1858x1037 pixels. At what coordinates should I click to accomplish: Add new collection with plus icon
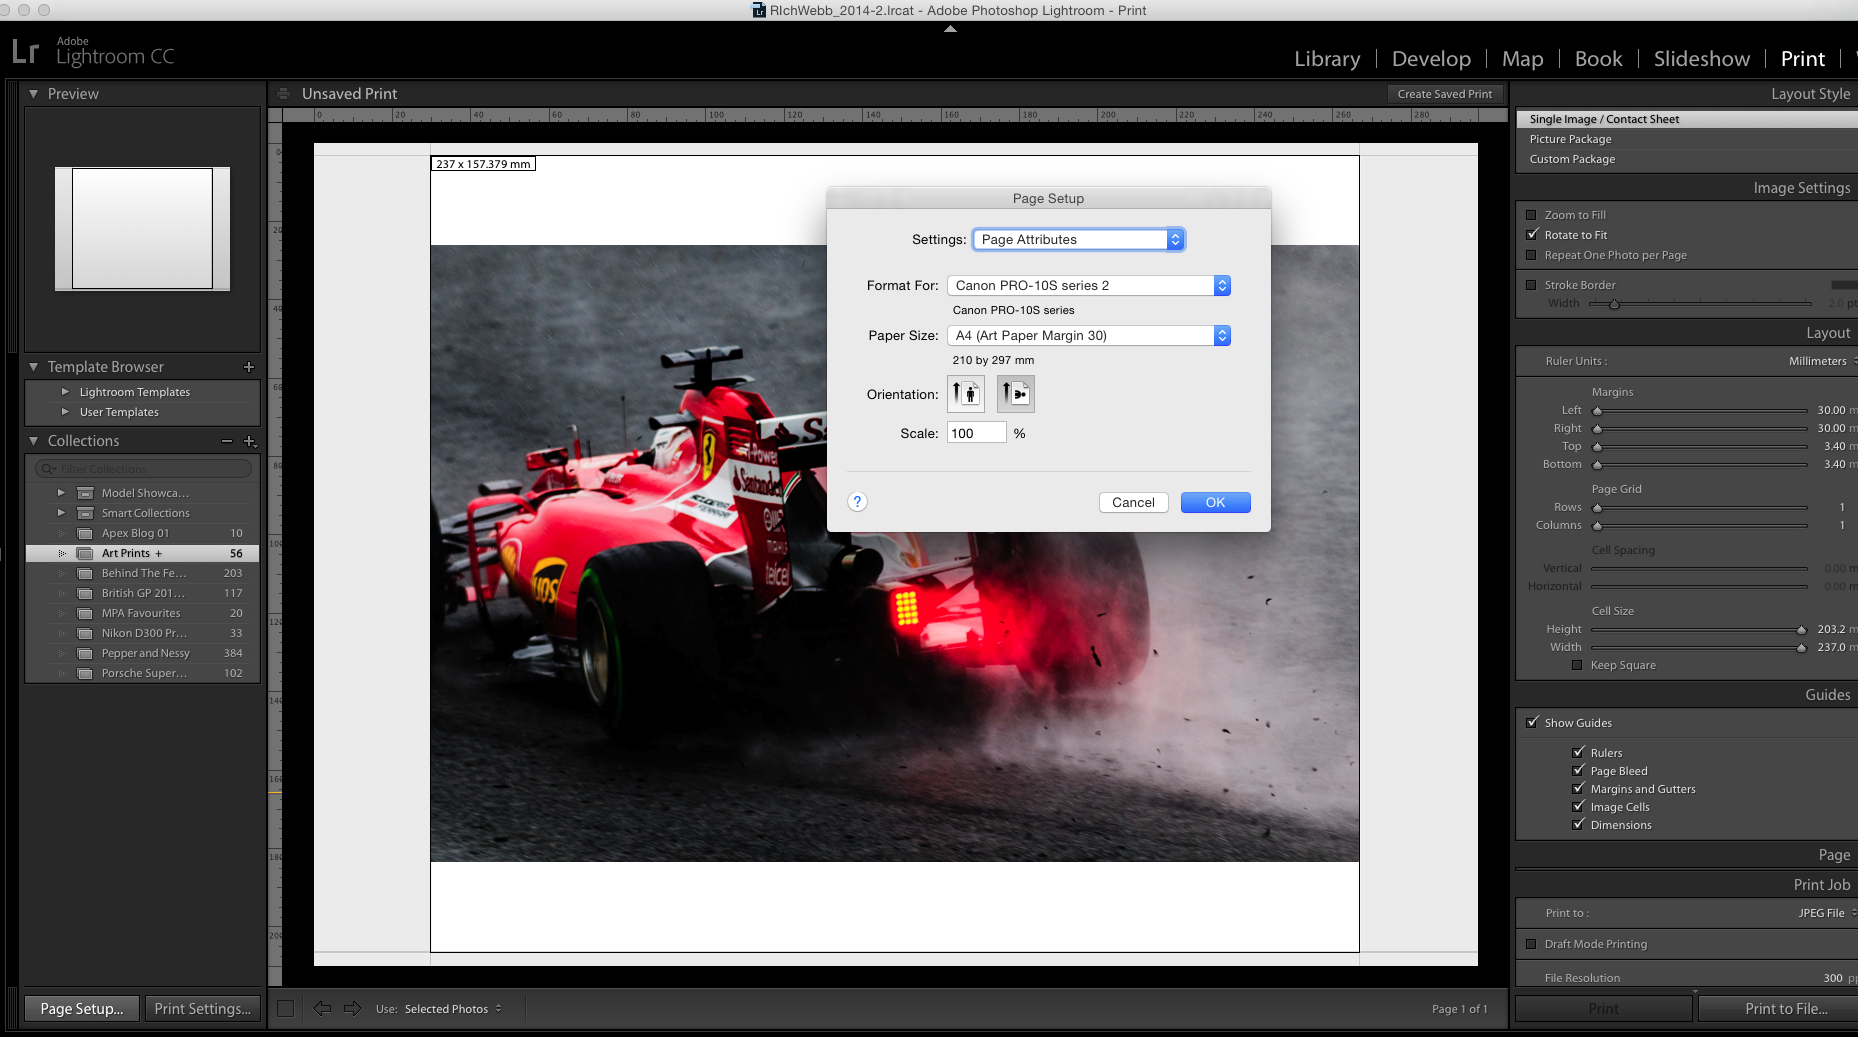tap(249, 441)
